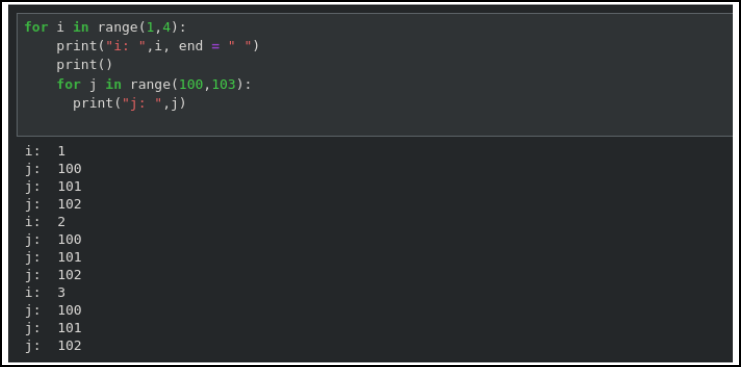741x367 pixels.
Task: Click the 'for' keyword on first line
Action: [36, 27]
